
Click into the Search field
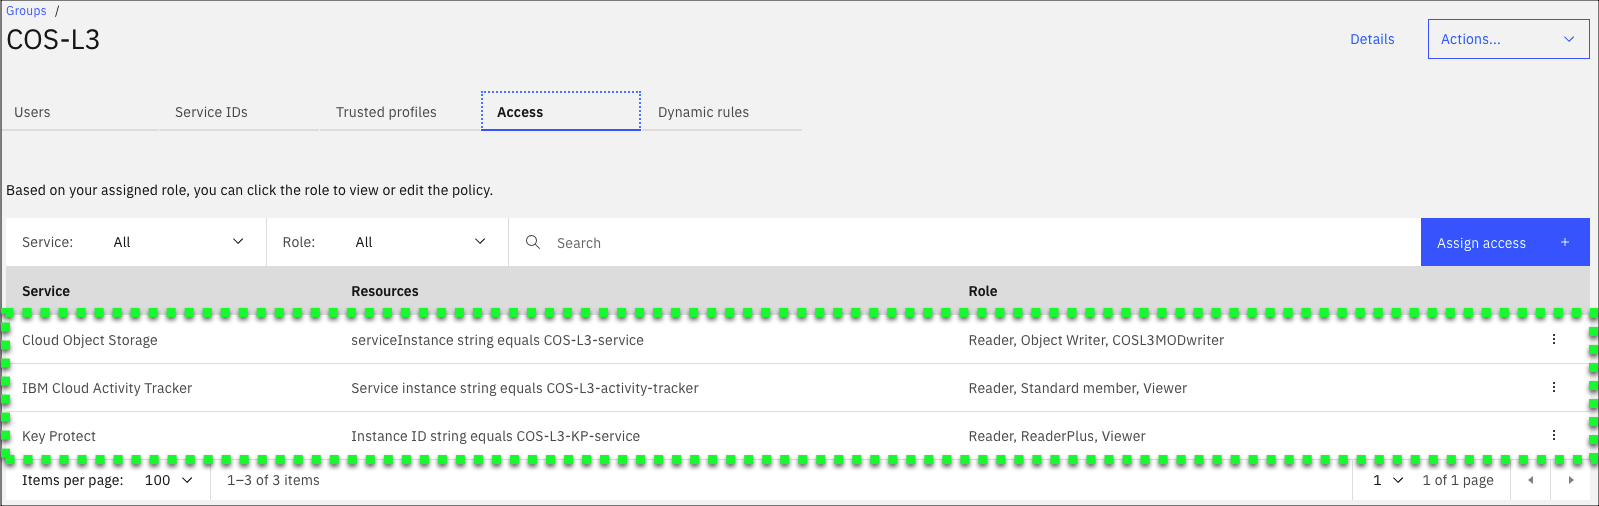(x=964, y=242)
